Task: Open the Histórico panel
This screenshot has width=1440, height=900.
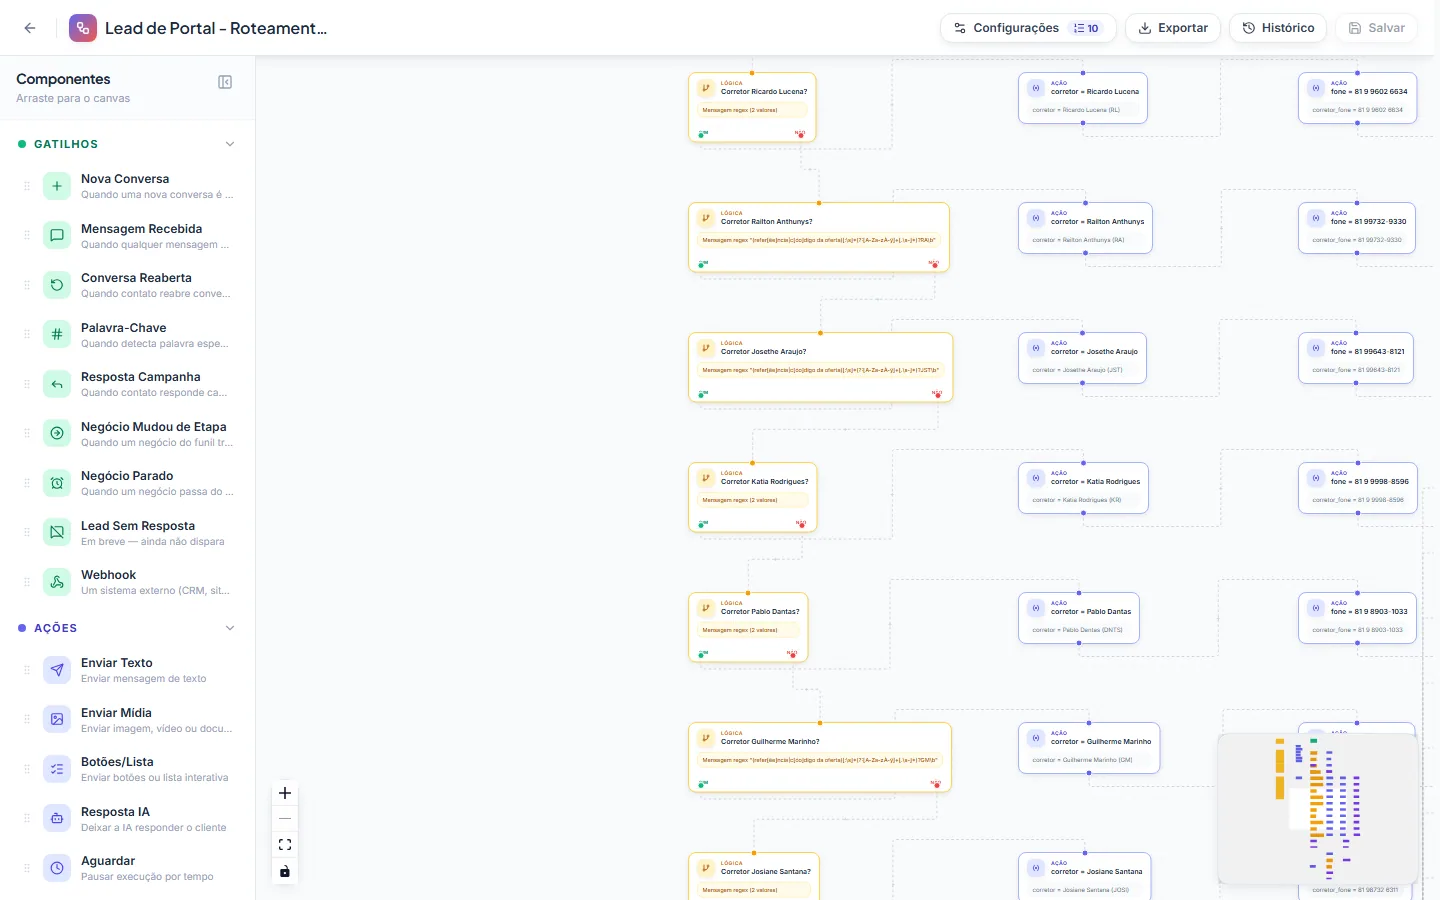Action: 1278,28
